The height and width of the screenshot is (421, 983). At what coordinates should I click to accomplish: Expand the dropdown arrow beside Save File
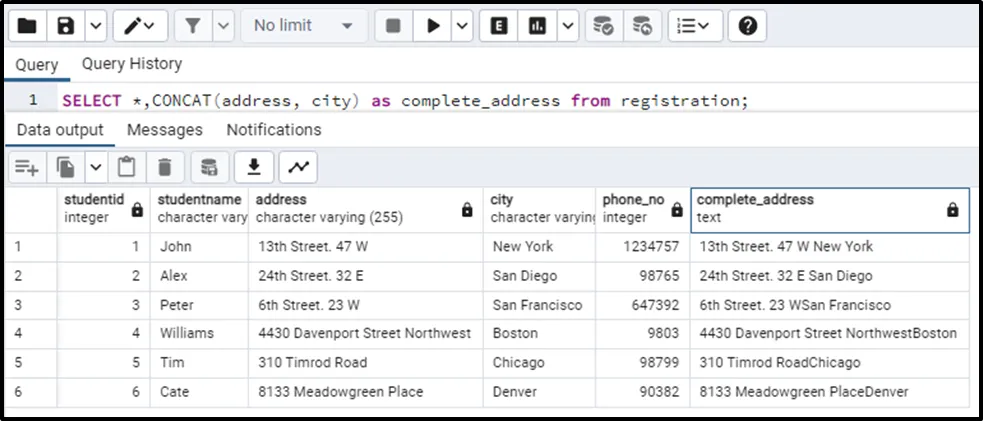point(94,26)
